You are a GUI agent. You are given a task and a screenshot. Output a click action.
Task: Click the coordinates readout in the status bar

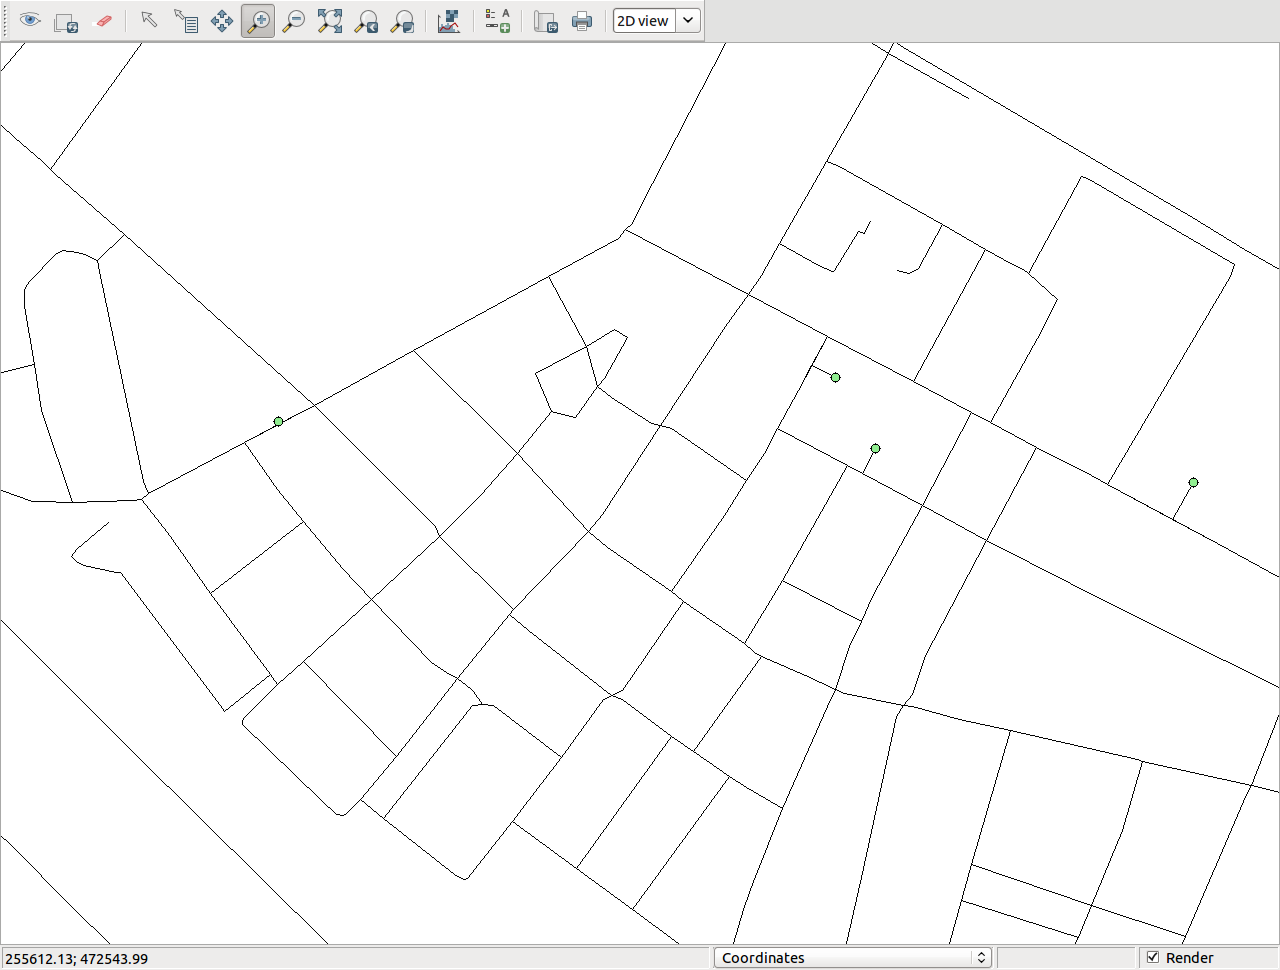[77, 959]
